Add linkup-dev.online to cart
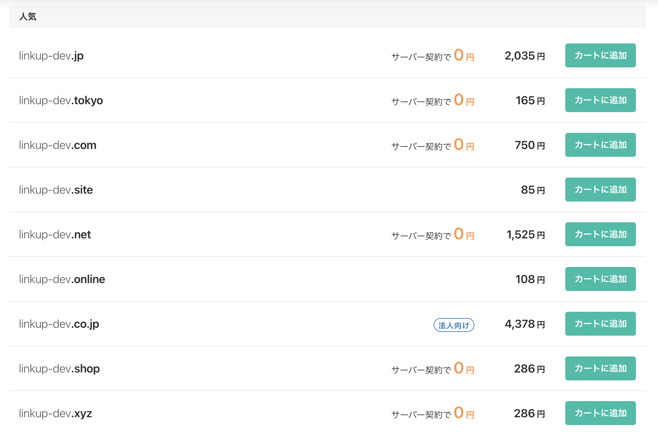The image size is (658, 432). pos(600,279)
